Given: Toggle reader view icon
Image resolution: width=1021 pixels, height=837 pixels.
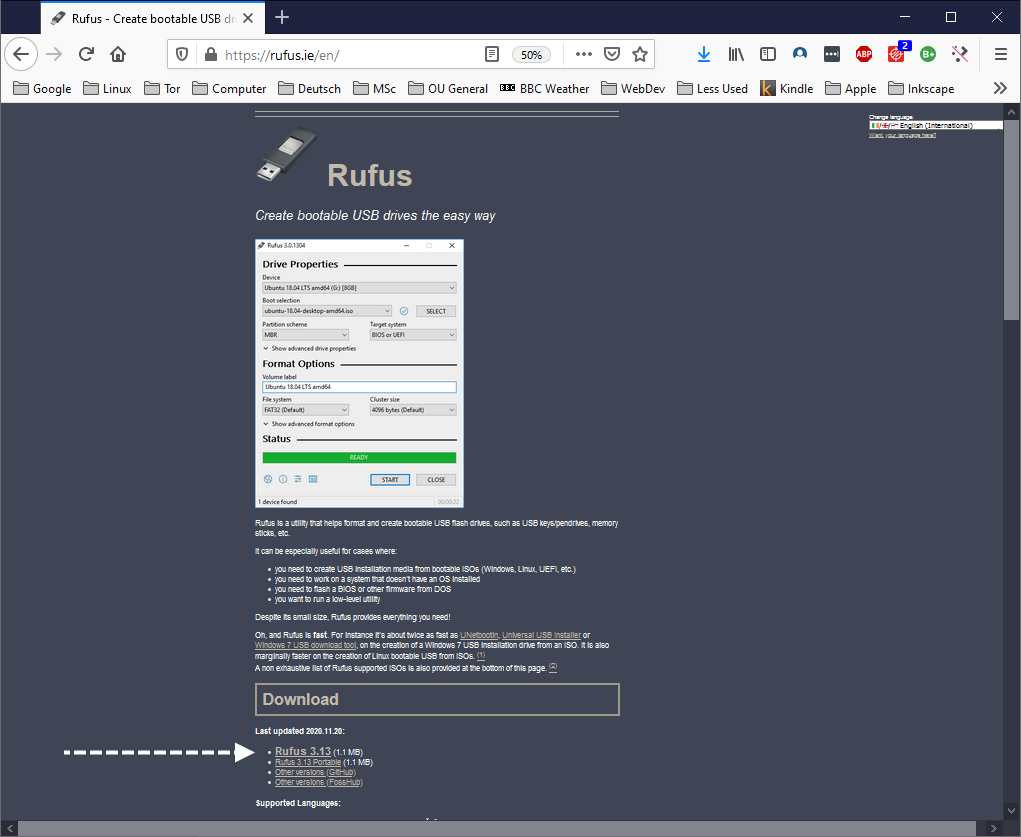Looking at the screenshot, I should point(492,55).
